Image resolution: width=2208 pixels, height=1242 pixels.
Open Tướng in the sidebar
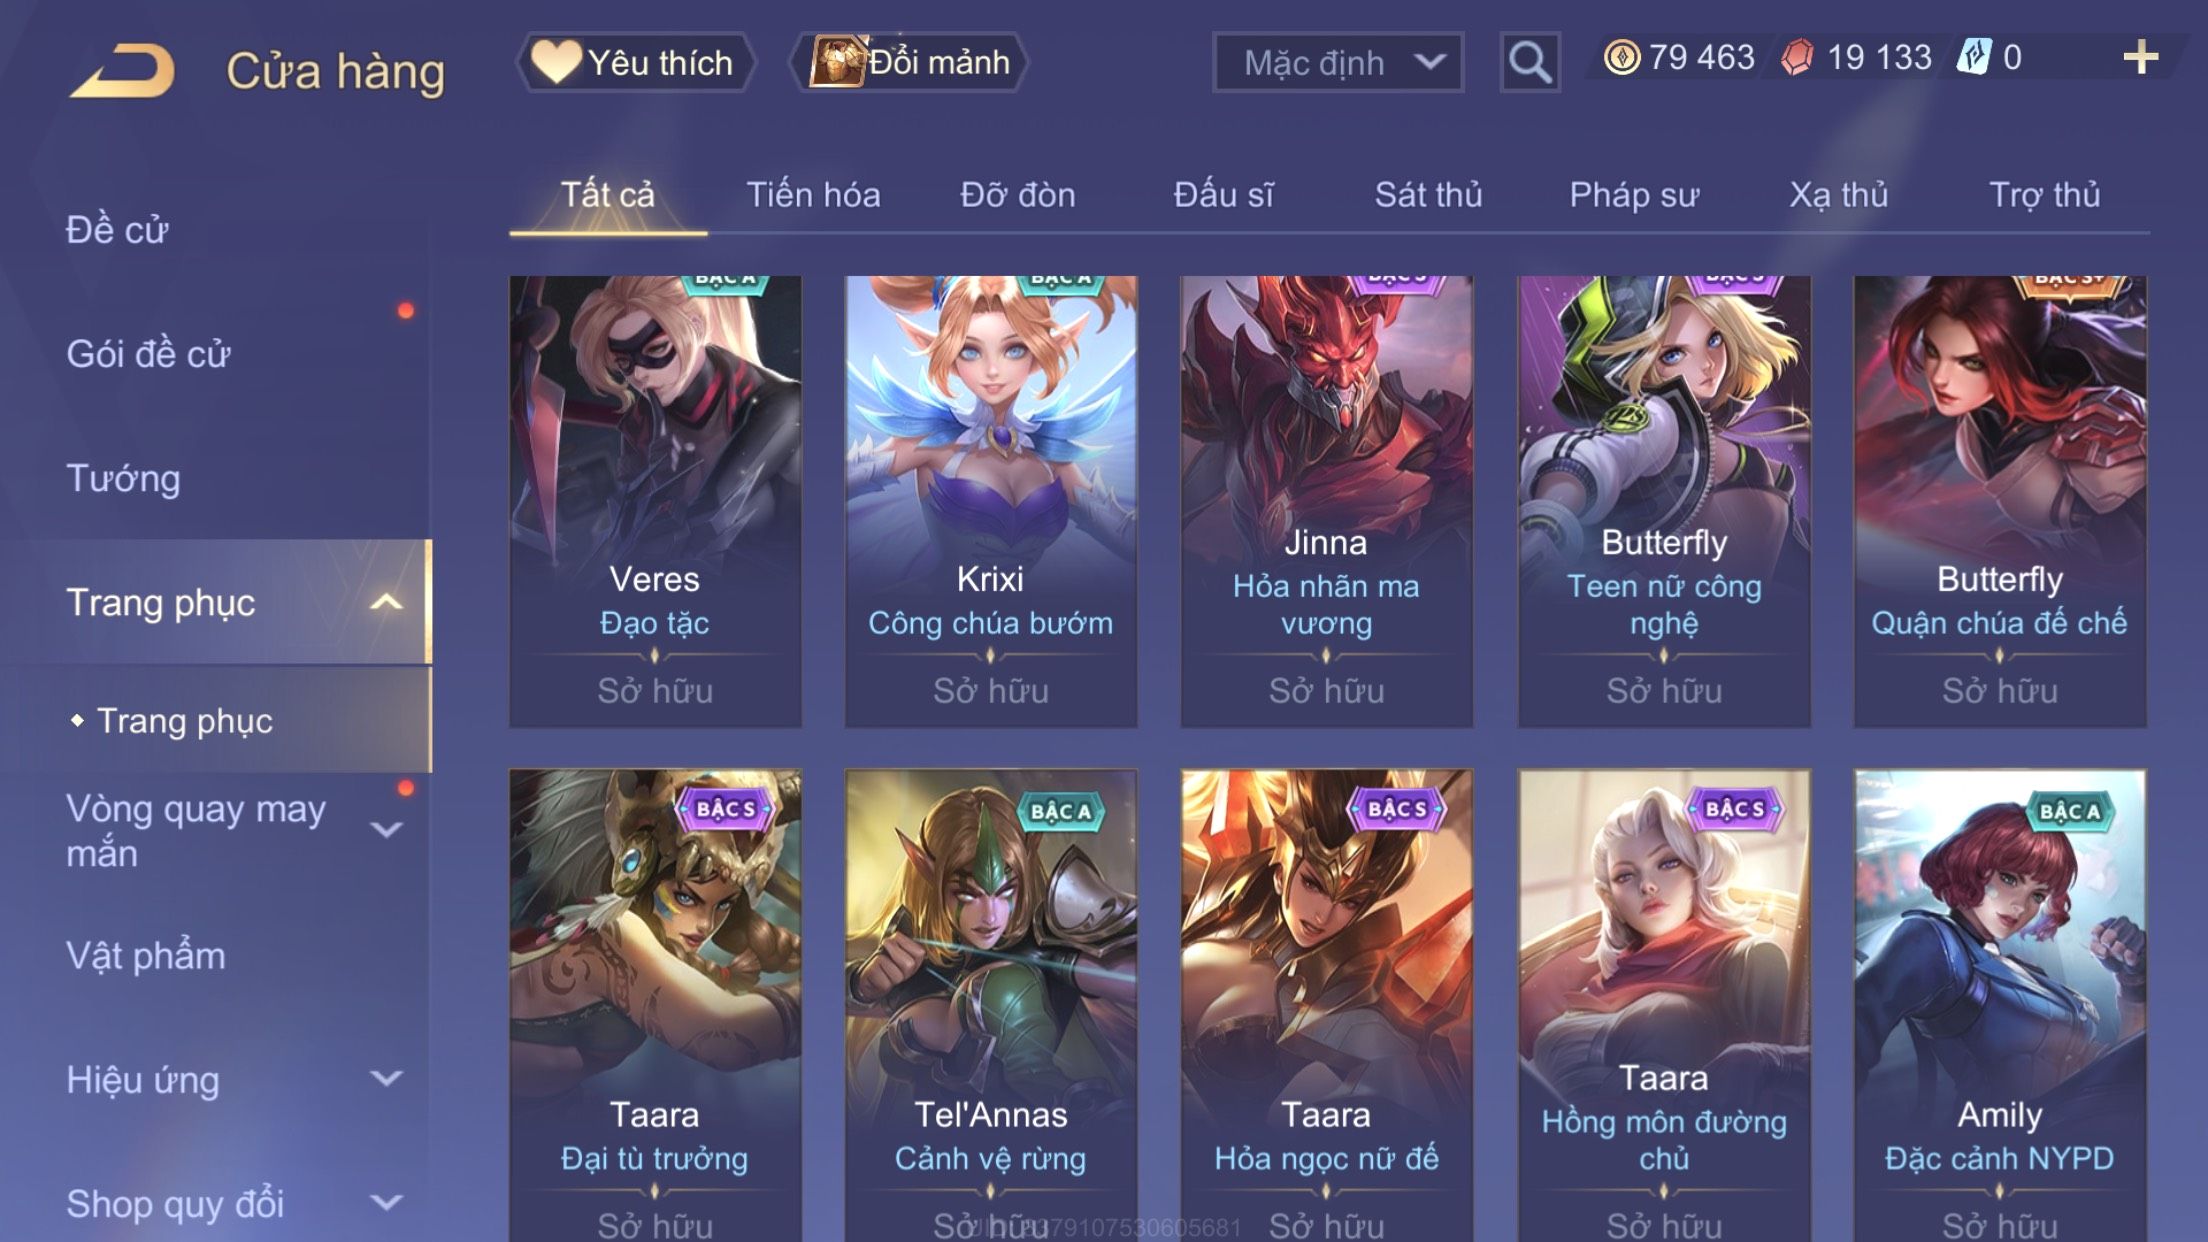click(x=123, y=478)
